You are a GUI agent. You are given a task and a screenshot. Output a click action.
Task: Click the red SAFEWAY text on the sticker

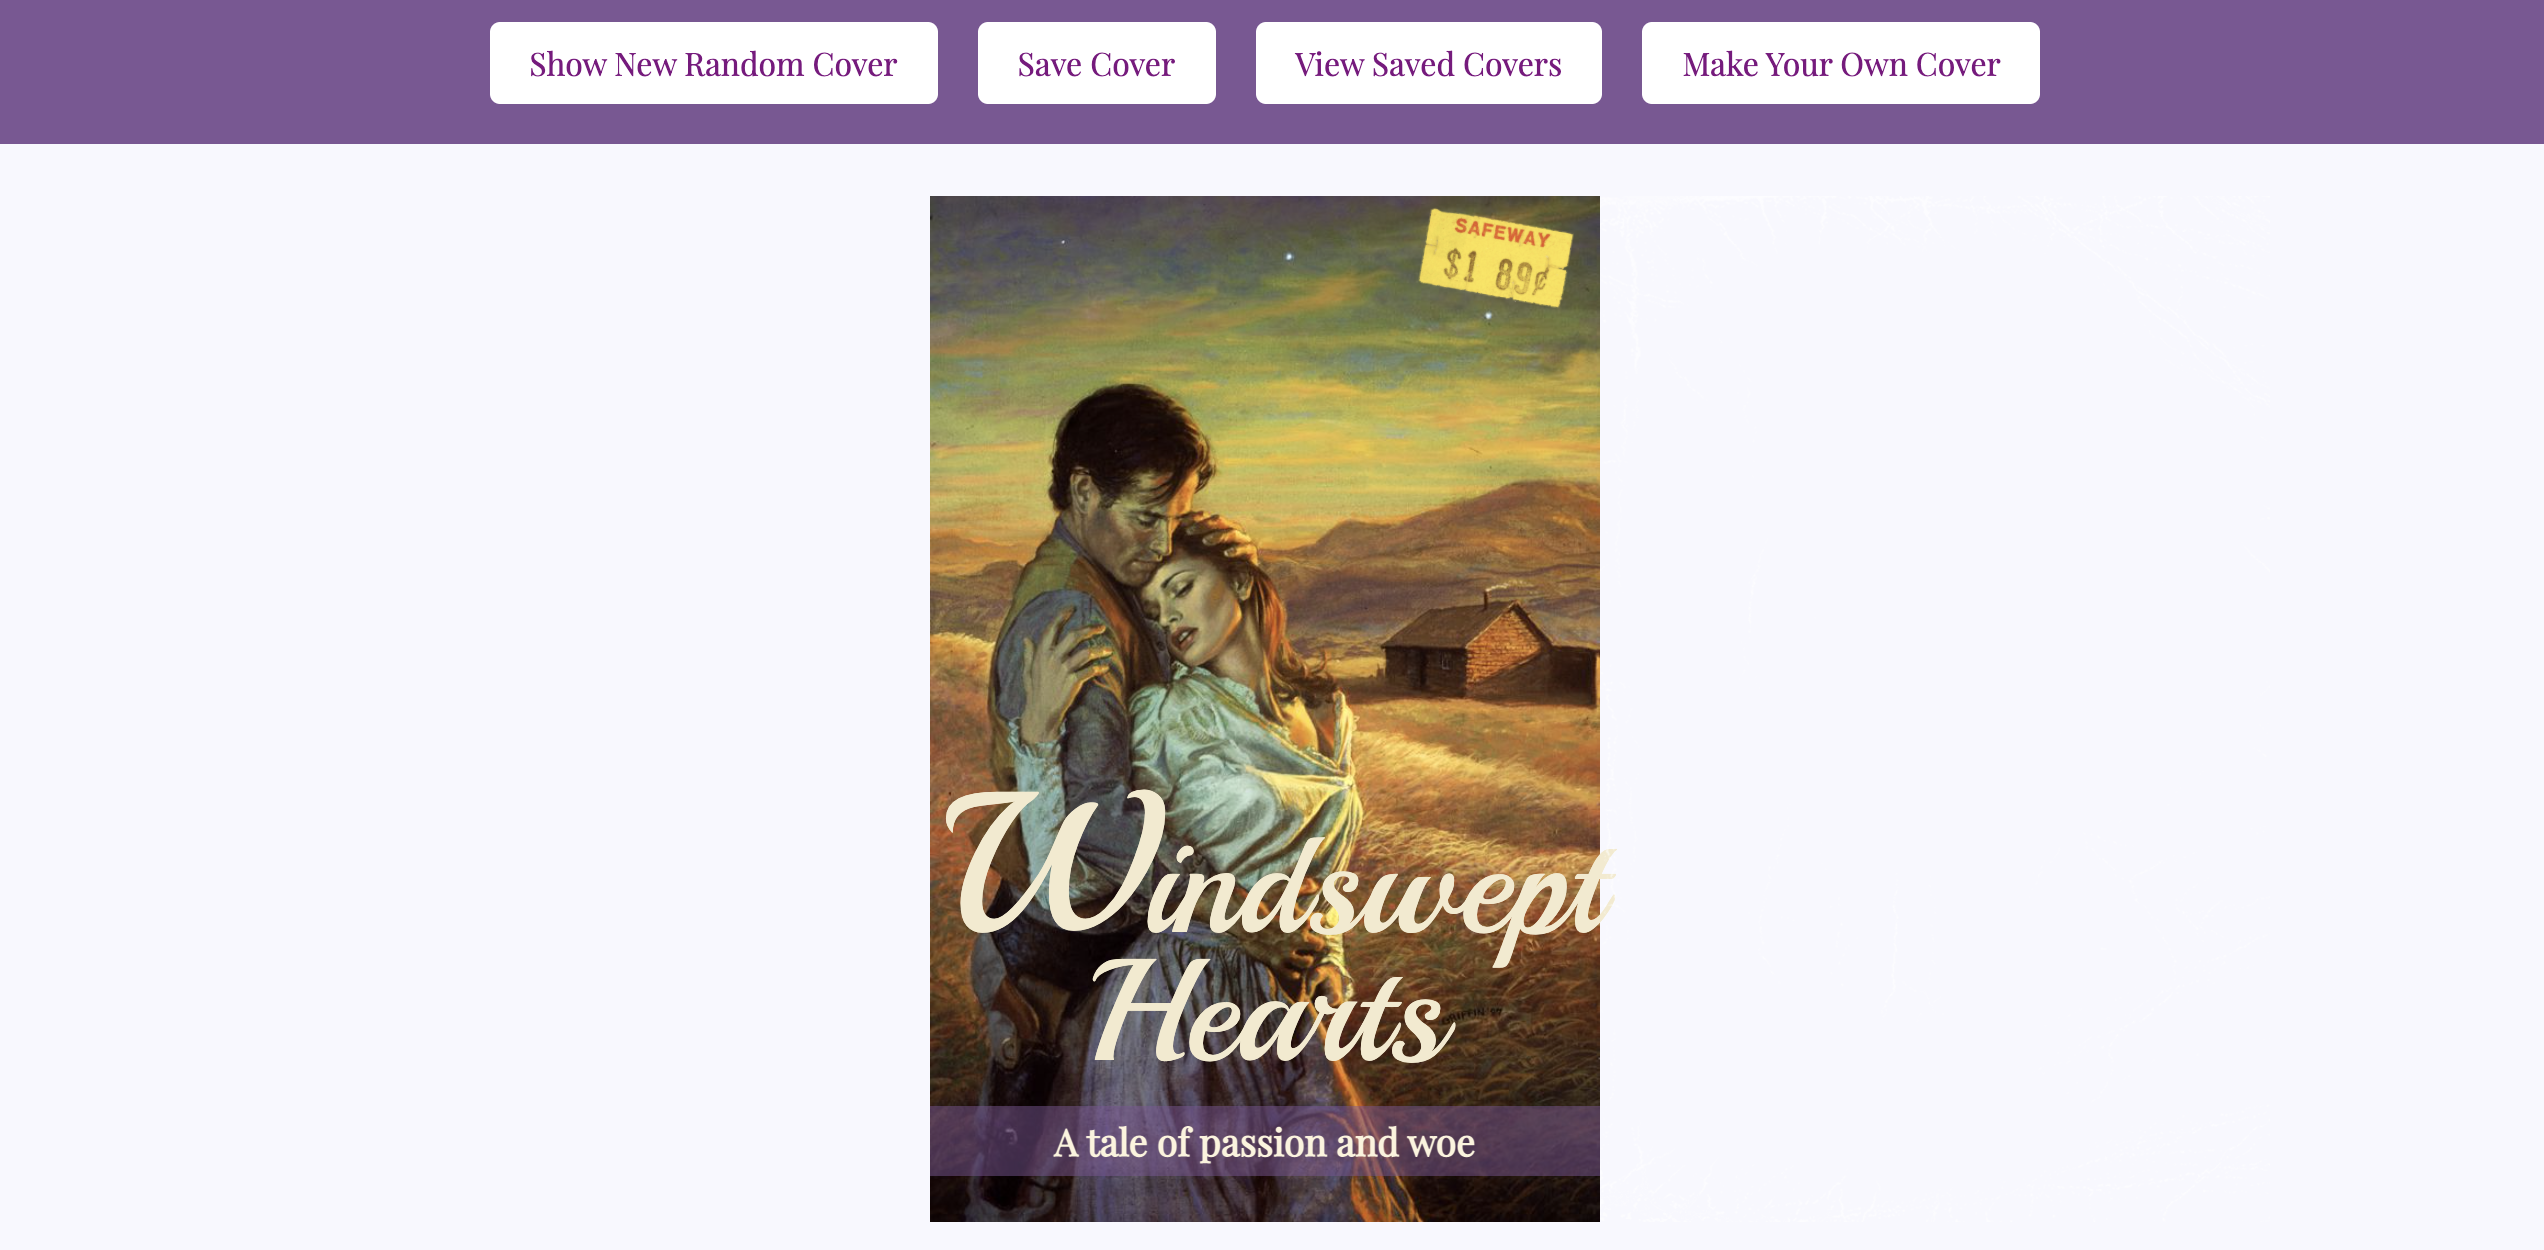click(x=1502, y=233)
